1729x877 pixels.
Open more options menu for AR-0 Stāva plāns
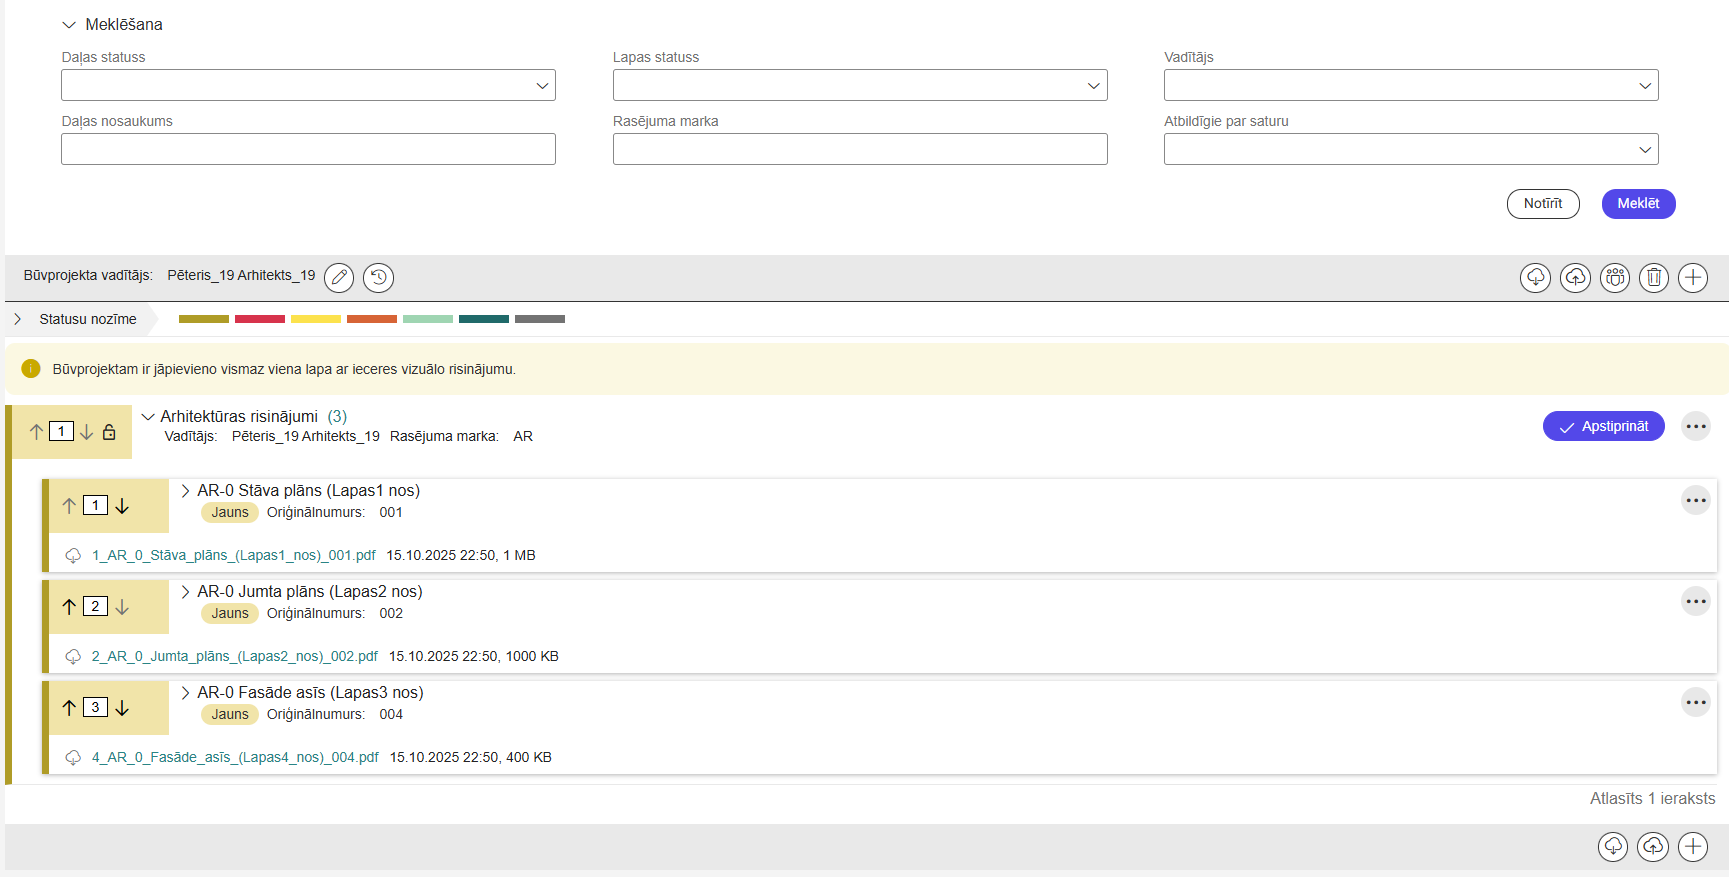[x=1695, y=500]
